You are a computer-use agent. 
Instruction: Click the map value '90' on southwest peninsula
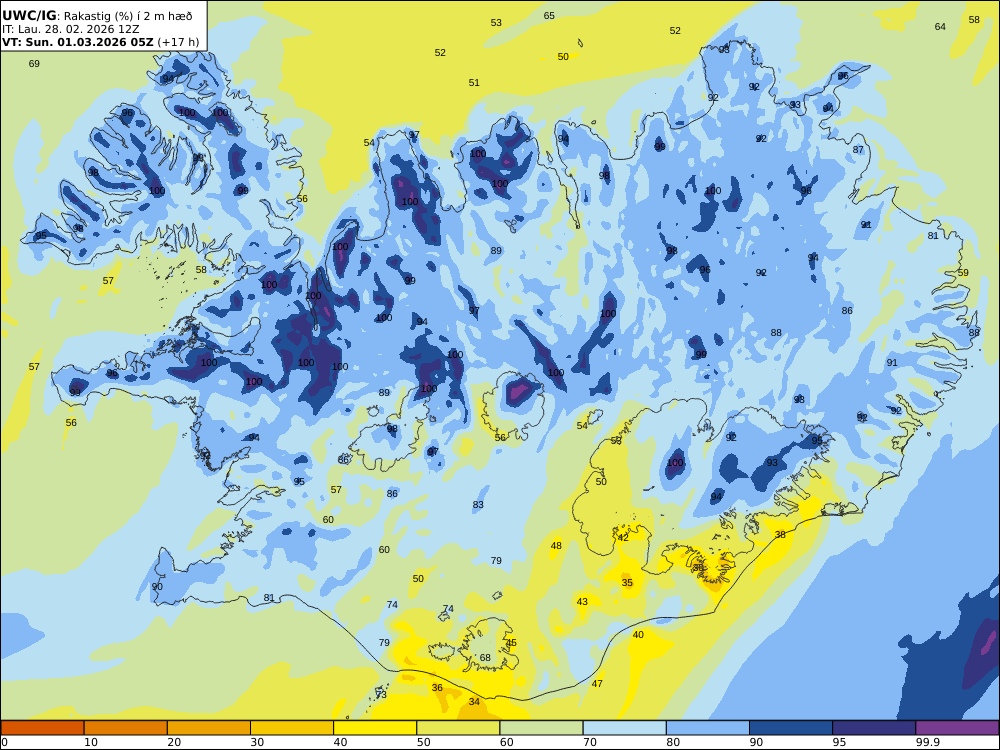[x=157, y=587]
